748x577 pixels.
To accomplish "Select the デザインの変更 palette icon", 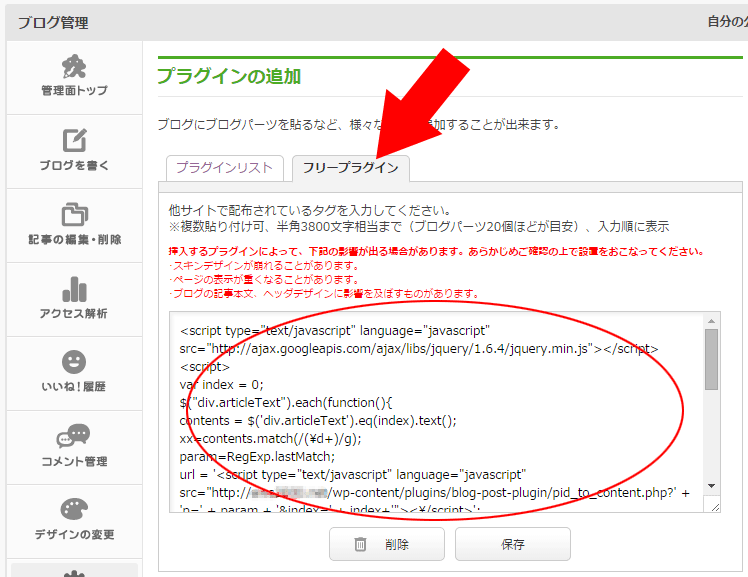I will click(74, 509).
